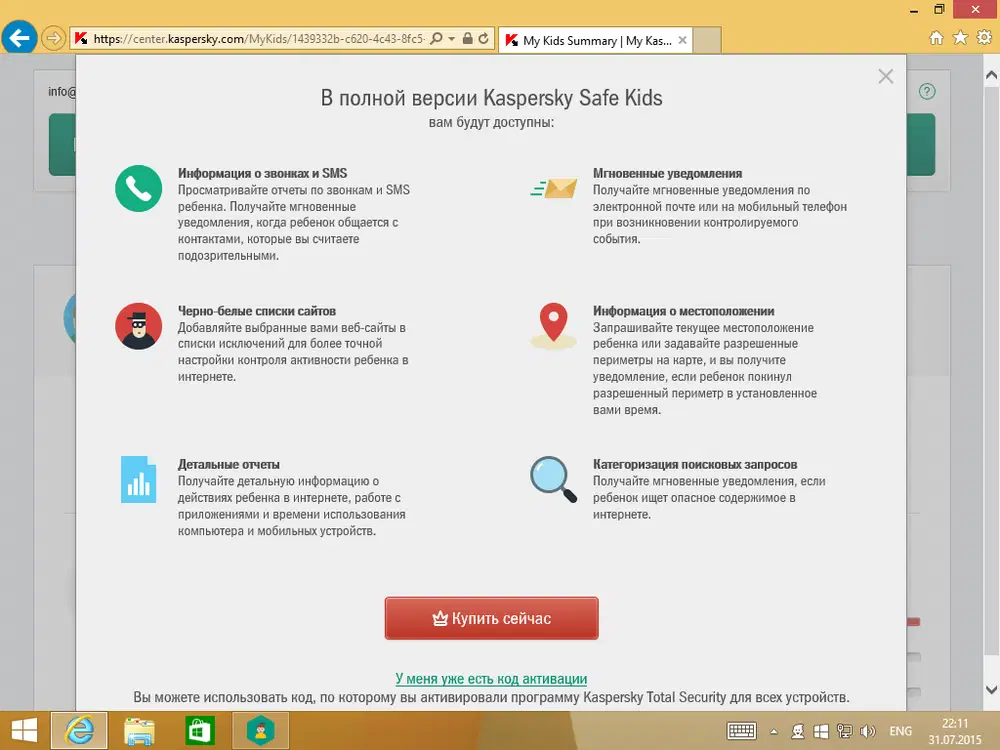Open Favorites with the star icon

960,38
